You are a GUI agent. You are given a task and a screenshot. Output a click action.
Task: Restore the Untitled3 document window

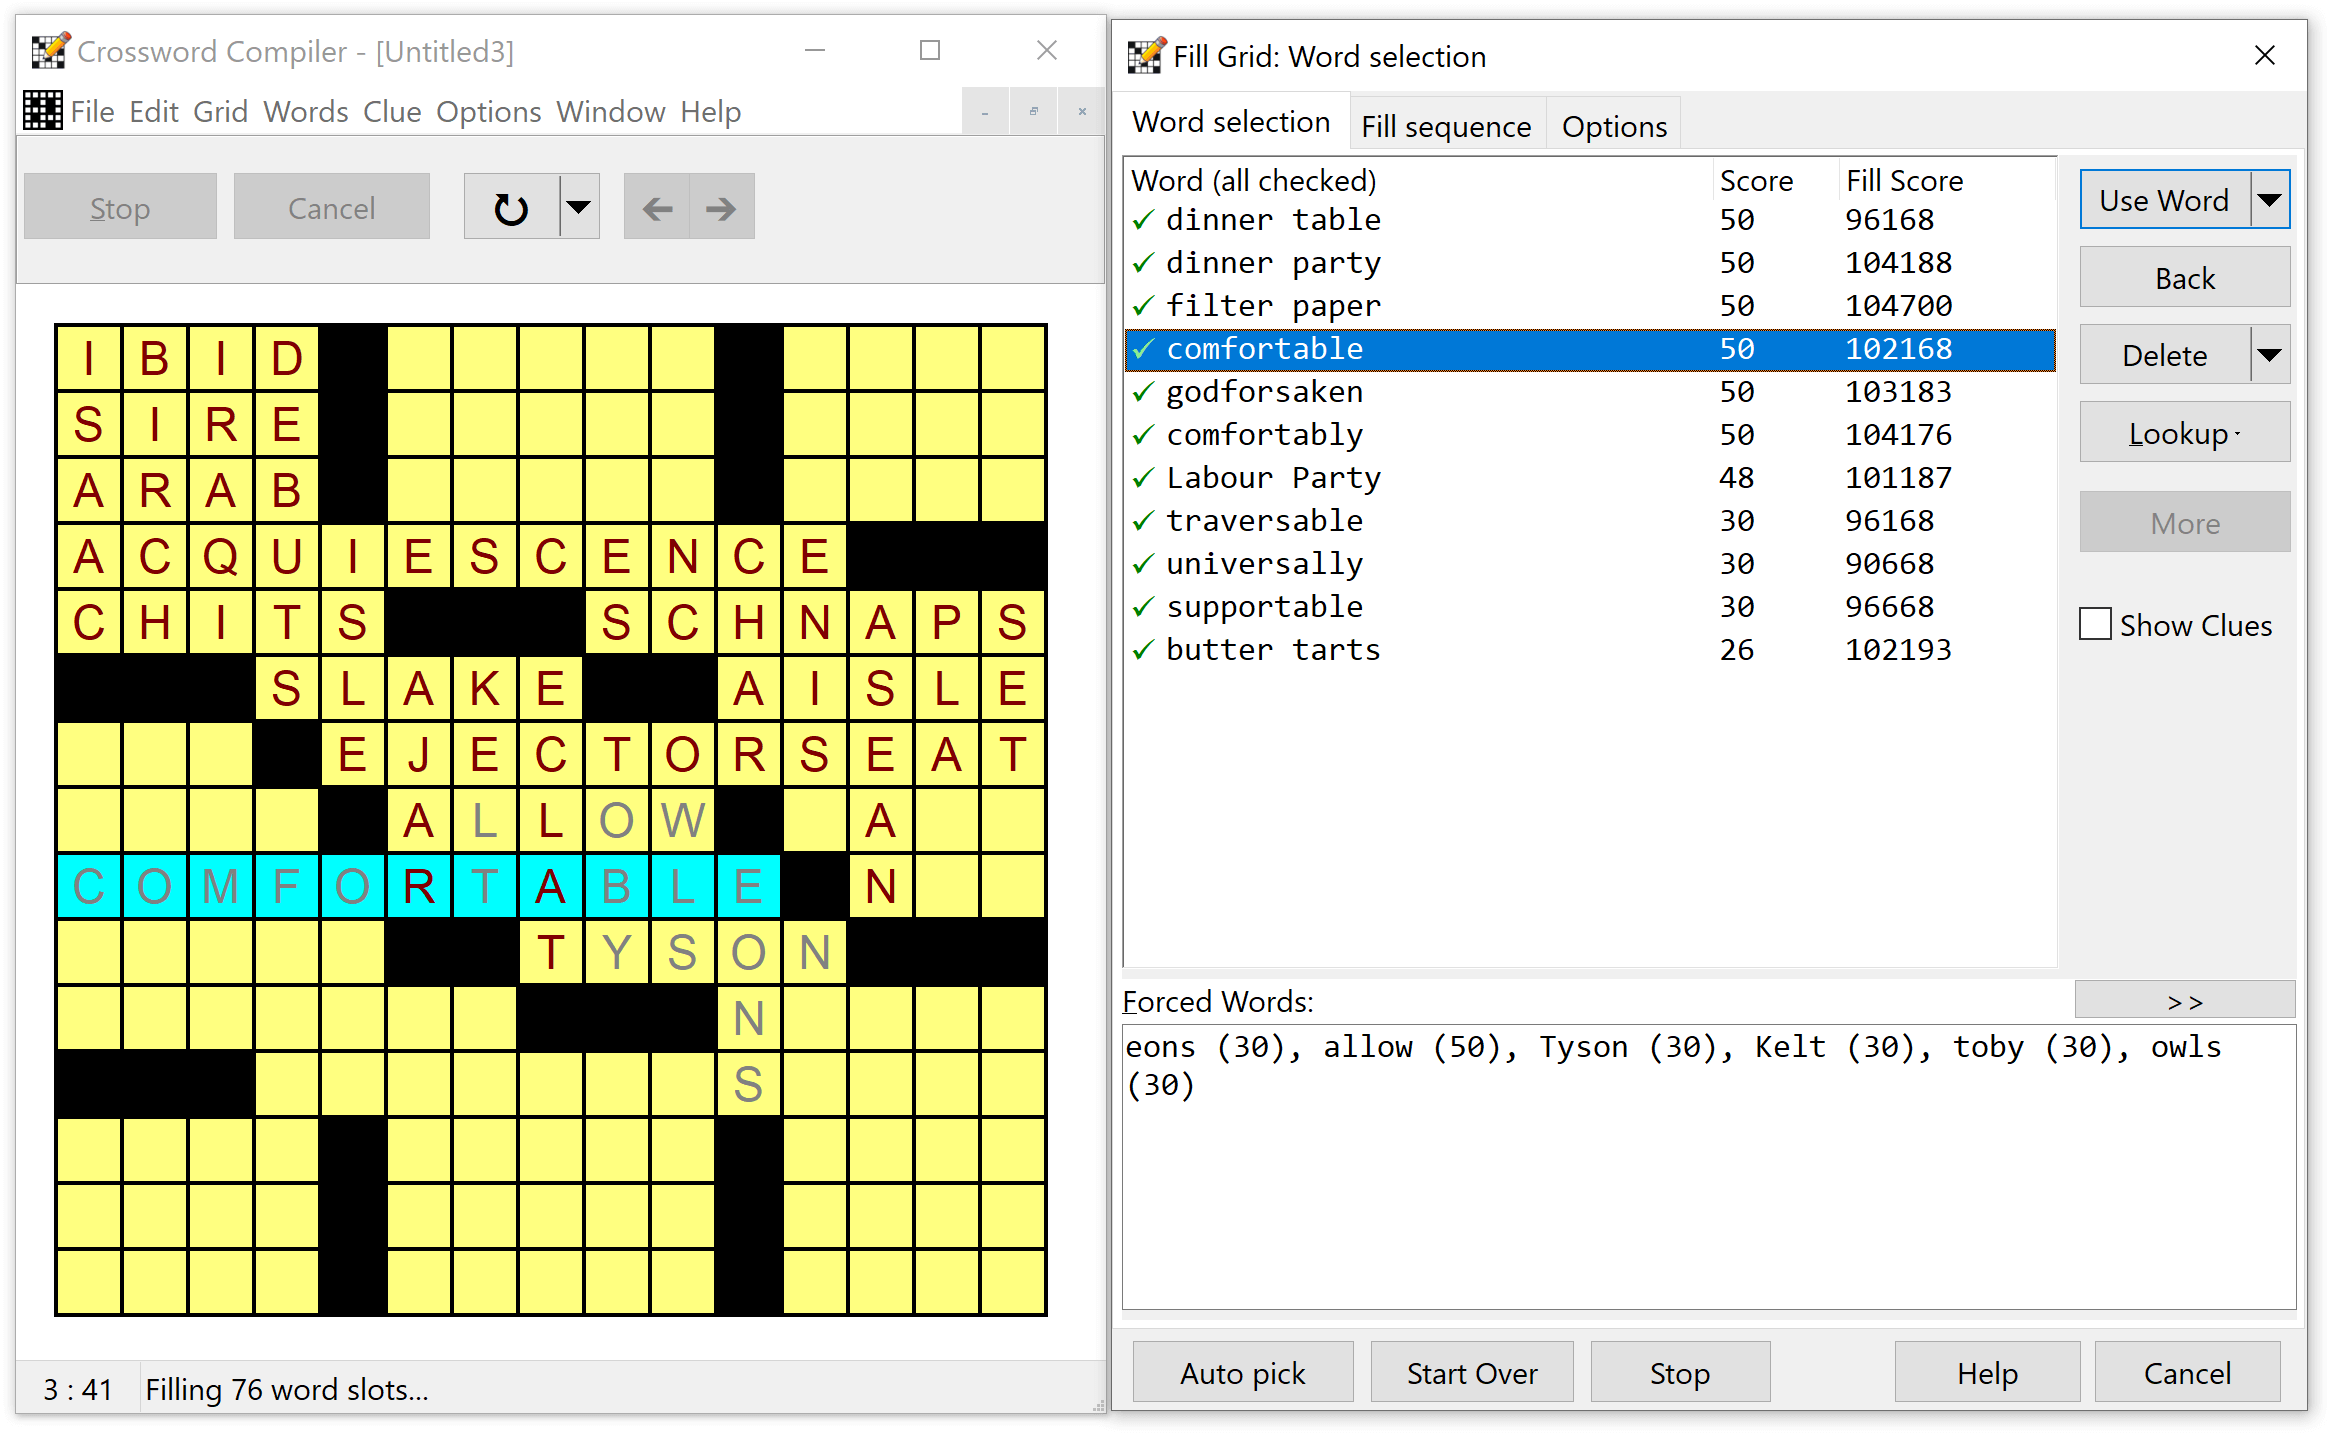(x=1033, y=111)
